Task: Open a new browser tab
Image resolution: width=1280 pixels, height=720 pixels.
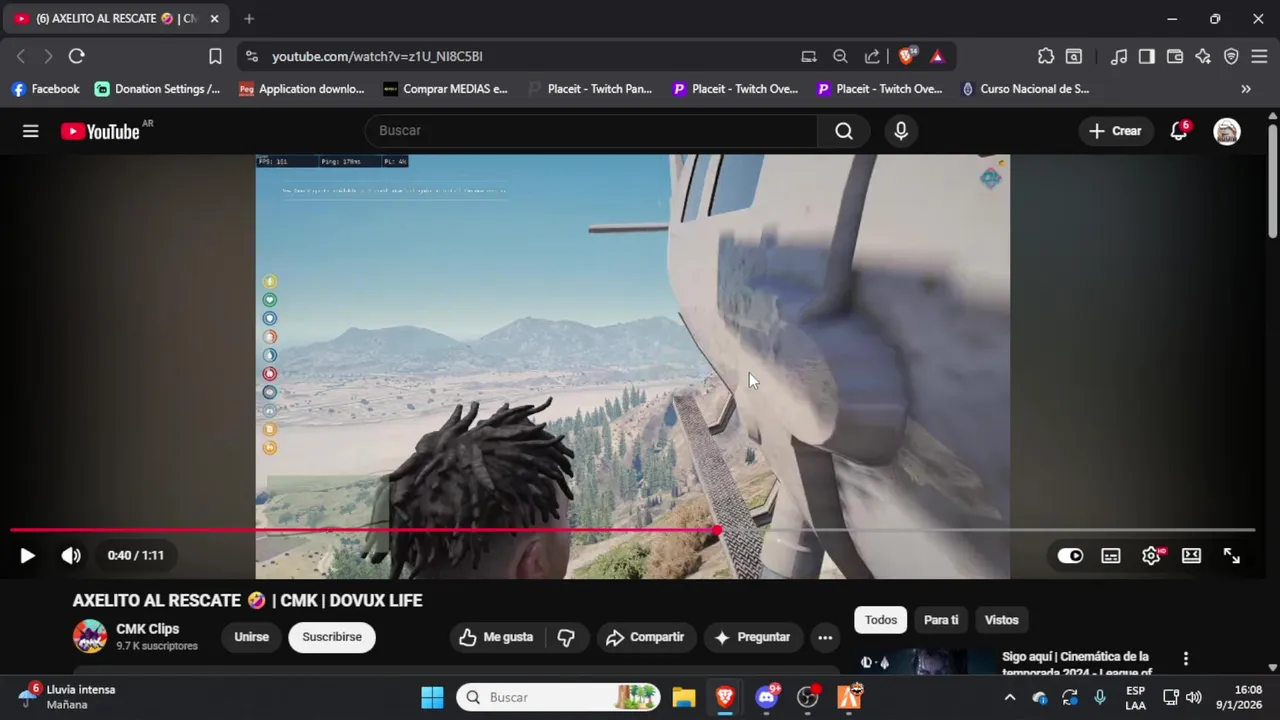Action: pyautogui.click(x=249, y=19)
